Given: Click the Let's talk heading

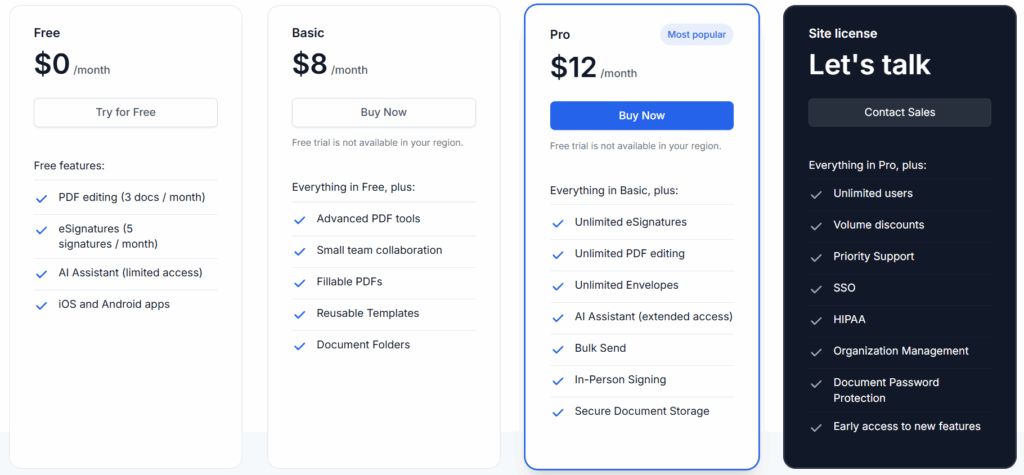Looking at the screenshot, I should (x=869, y=65).
